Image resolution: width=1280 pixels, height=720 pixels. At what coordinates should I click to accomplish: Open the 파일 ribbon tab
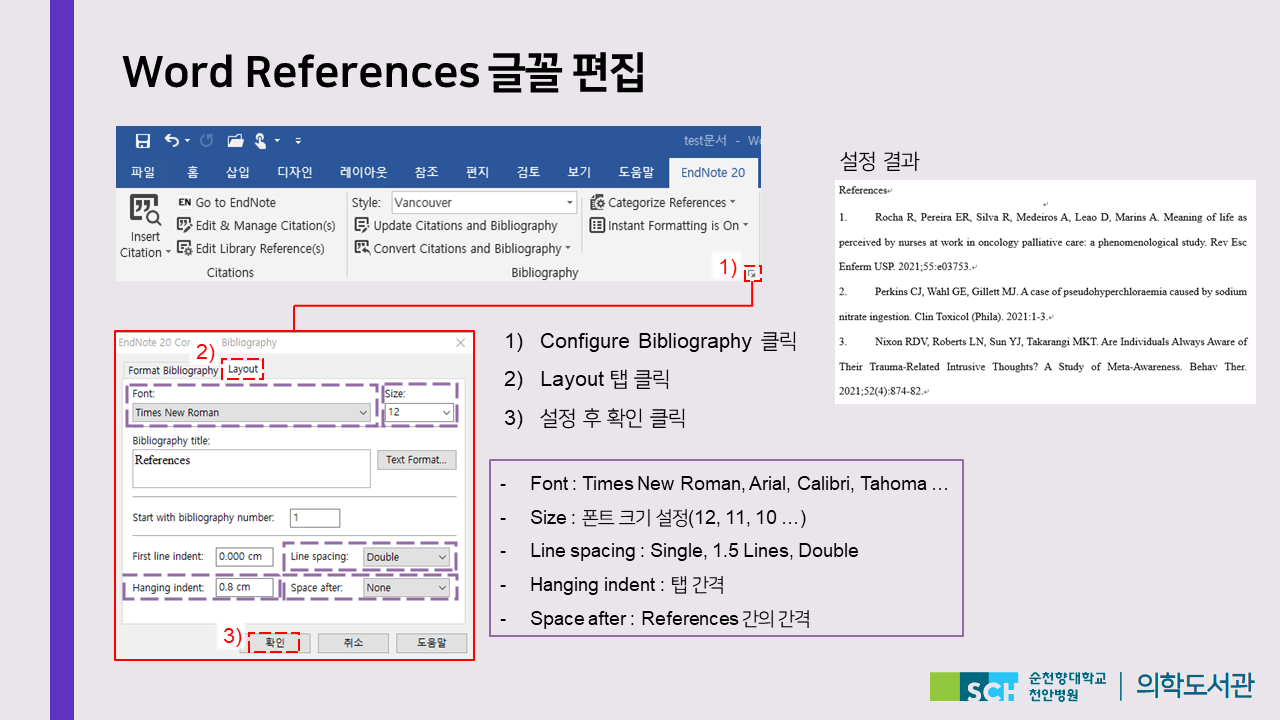(x=143, y=172)
